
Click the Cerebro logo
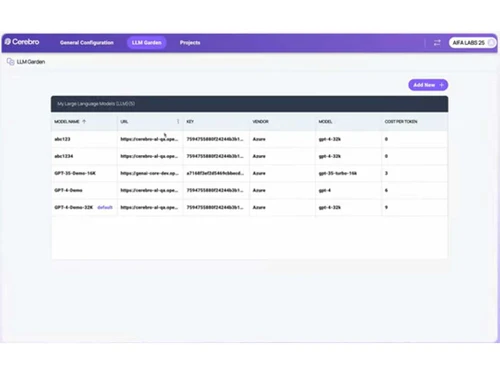pos(22,42)
